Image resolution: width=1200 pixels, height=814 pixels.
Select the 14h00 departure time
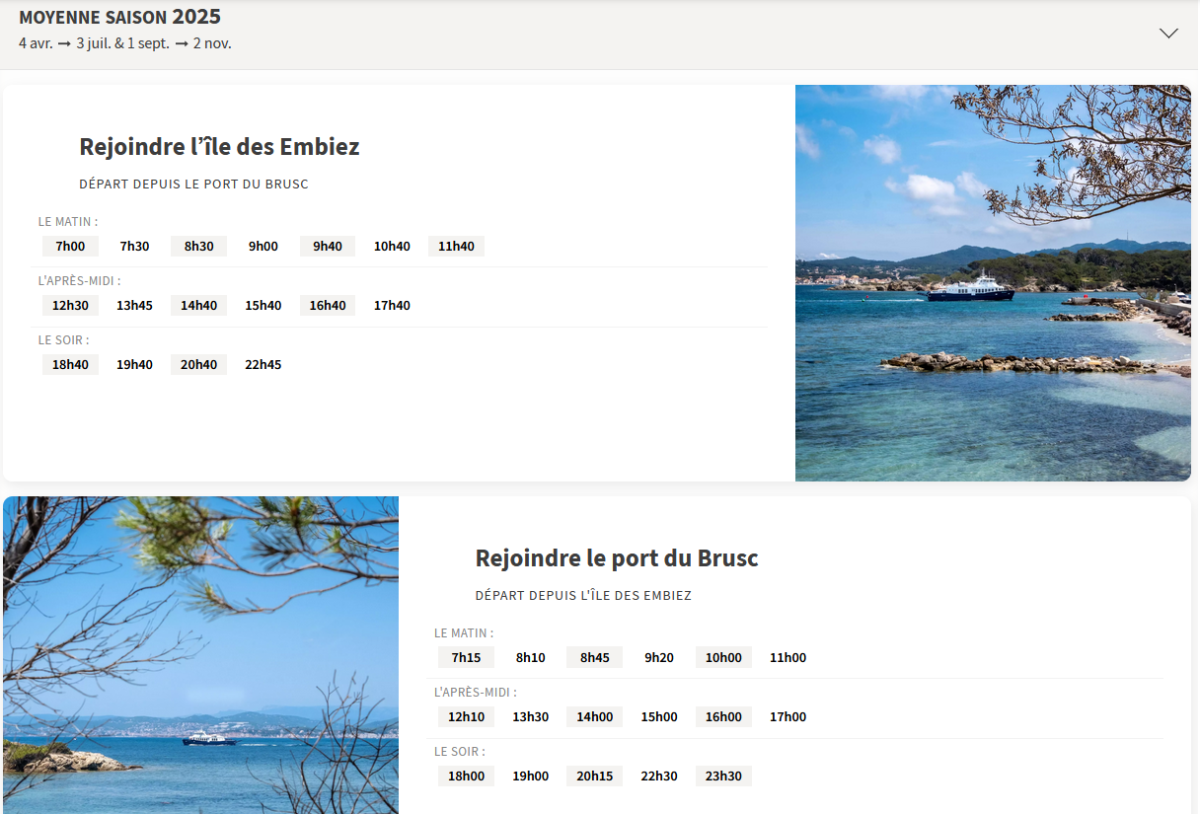click(x=595, y=716)
